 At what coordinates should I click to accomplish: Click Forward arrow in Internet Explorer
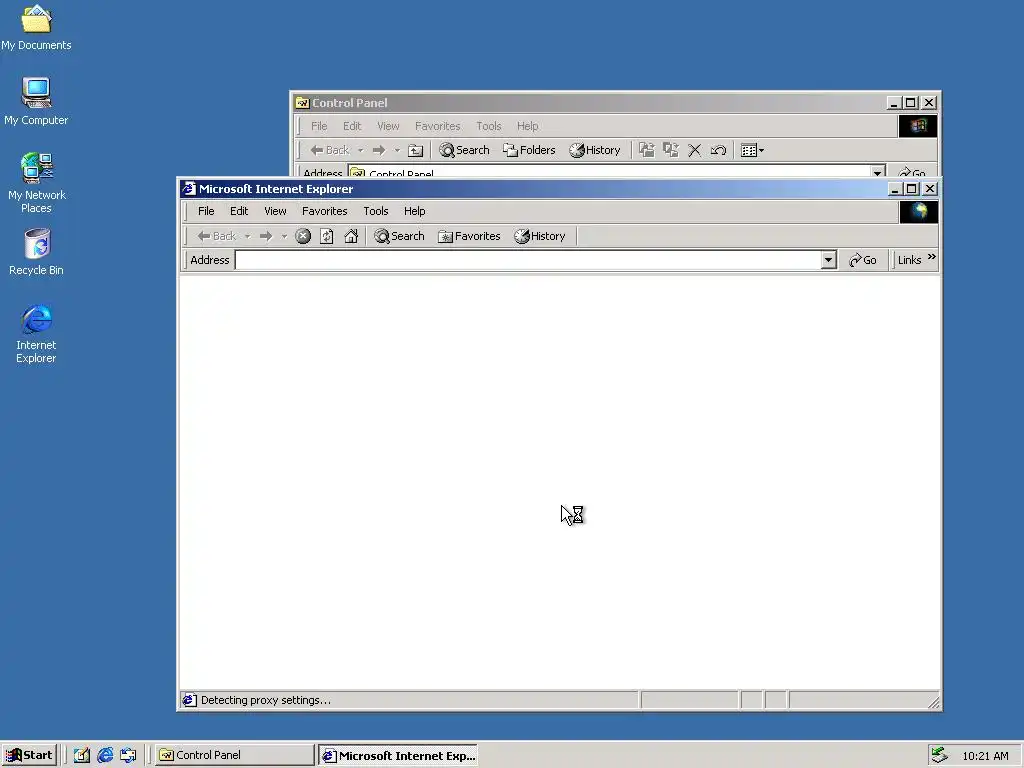point(266,236)
